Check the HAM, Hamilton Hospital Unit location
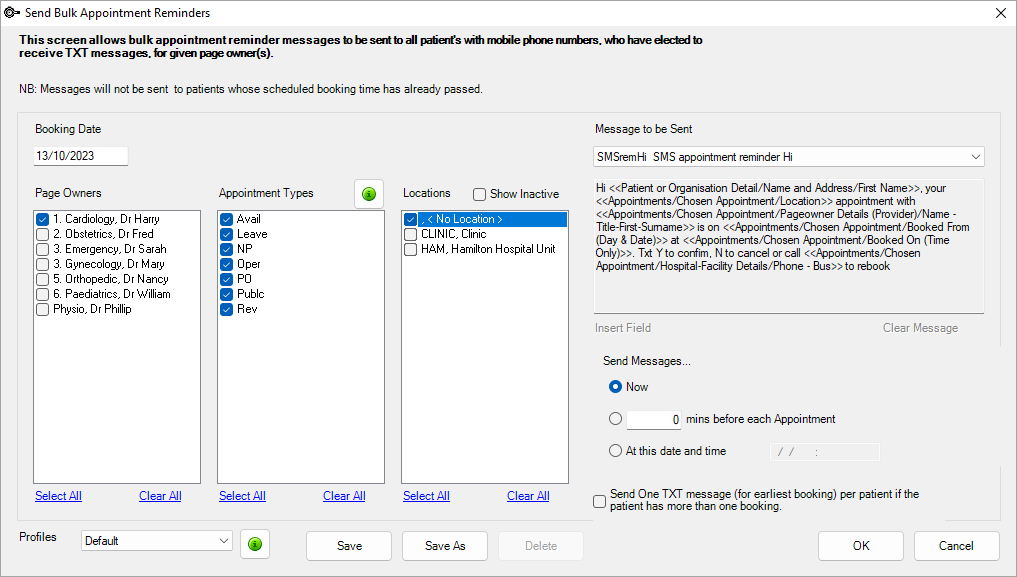Screen dimensions: 1017x577 tap(411, 249)
